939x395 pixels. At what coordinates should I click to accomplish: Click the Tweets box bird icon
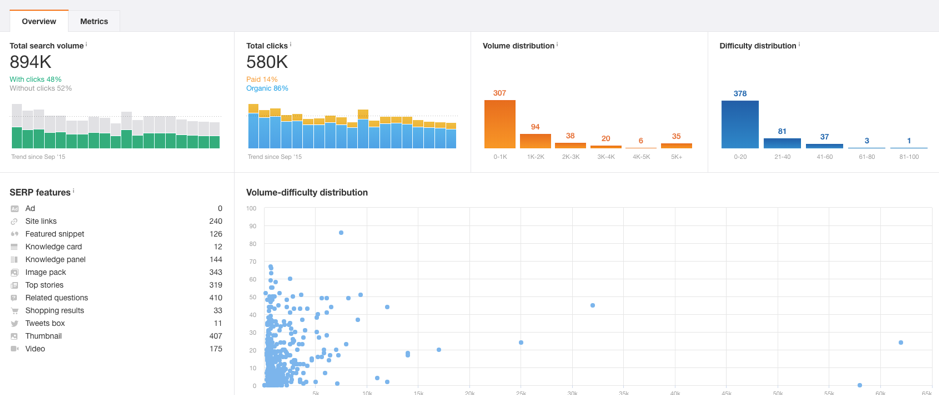coord(15,323)
